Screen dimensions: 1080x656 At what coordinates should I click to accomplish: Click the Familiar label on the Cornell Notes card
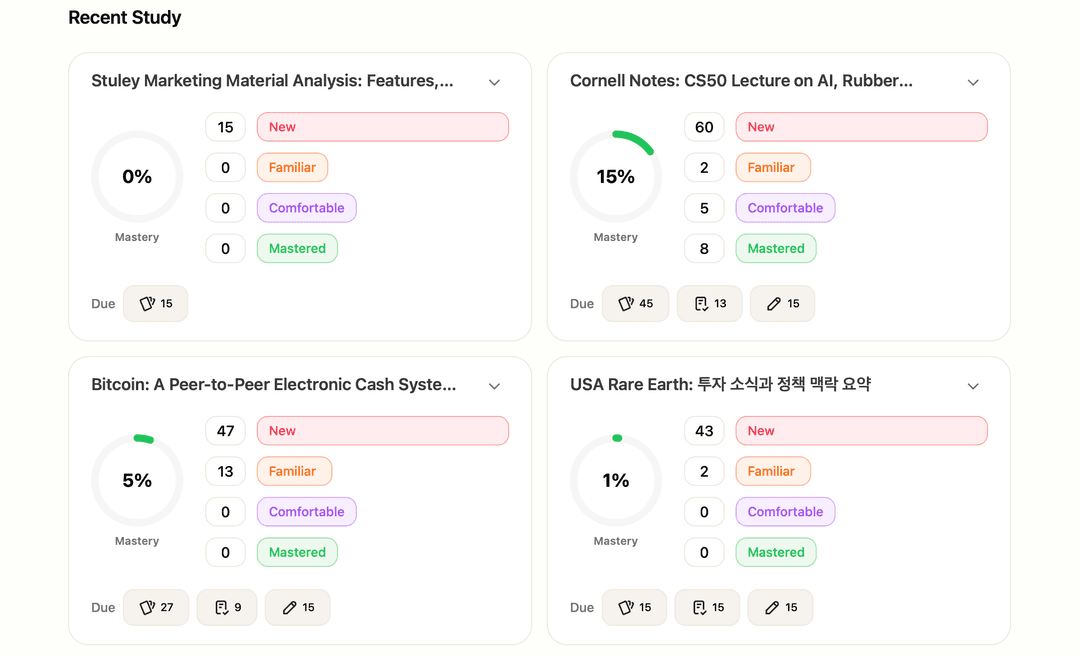tap(773, 167)
